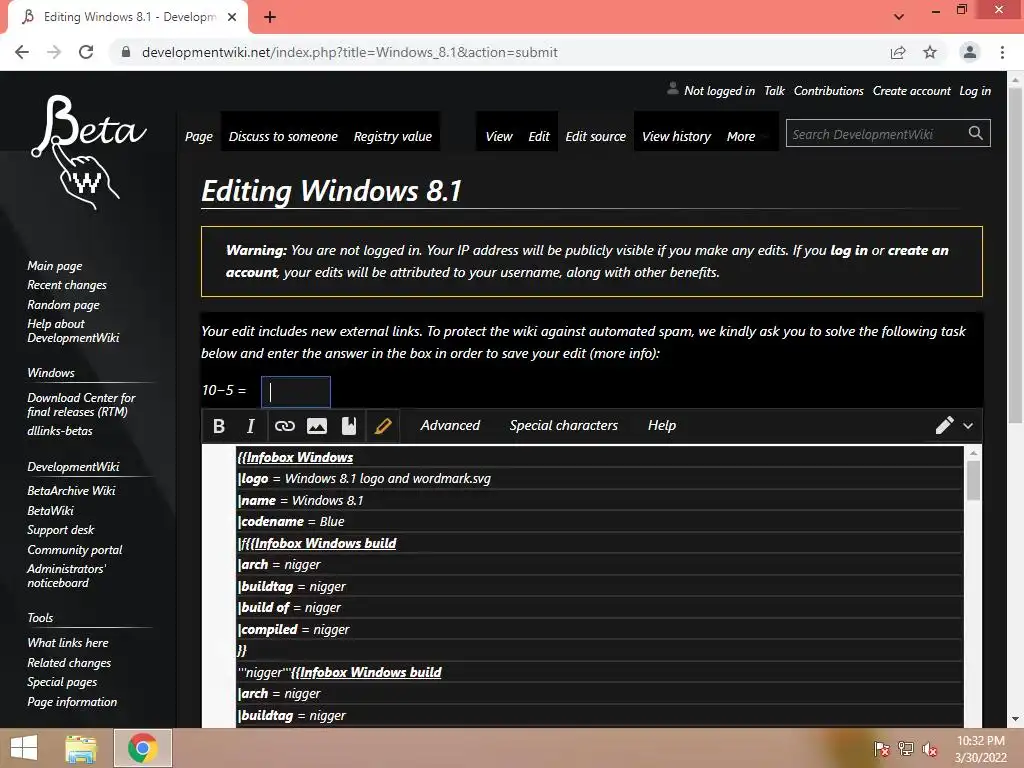Open the tab search chevron dropdown

899,17
